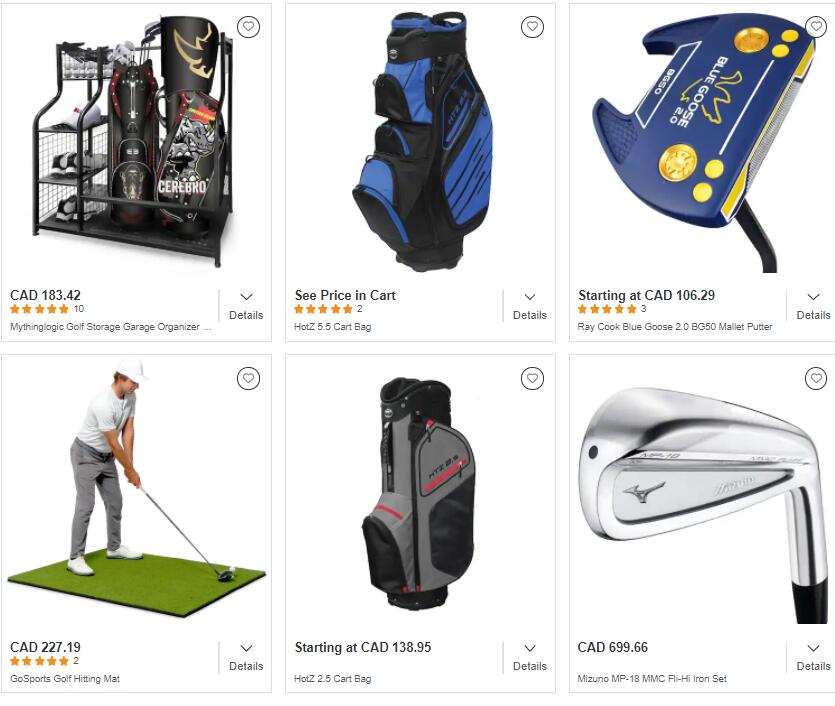Viewport: 835px width, 706px height.
Task: View the blue HotZ 5.5 cart bag image
Action: point(422,141)
